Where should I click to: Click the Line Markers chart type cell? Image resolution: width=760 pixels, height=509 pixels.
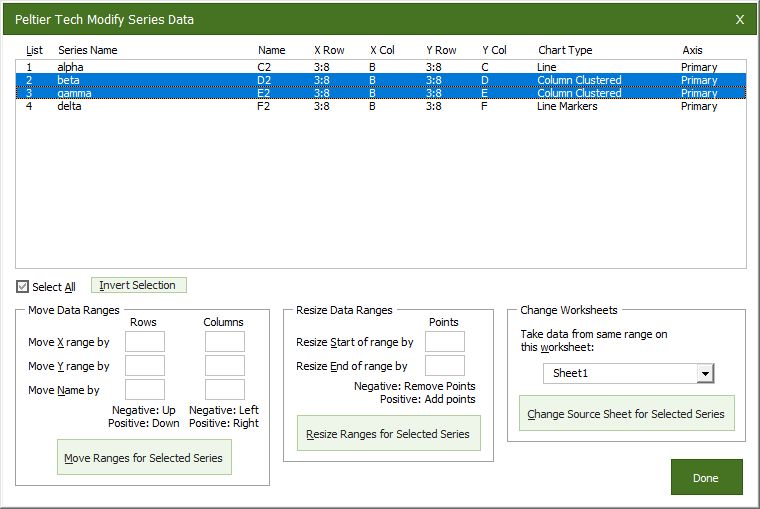[x=567, y=106]
